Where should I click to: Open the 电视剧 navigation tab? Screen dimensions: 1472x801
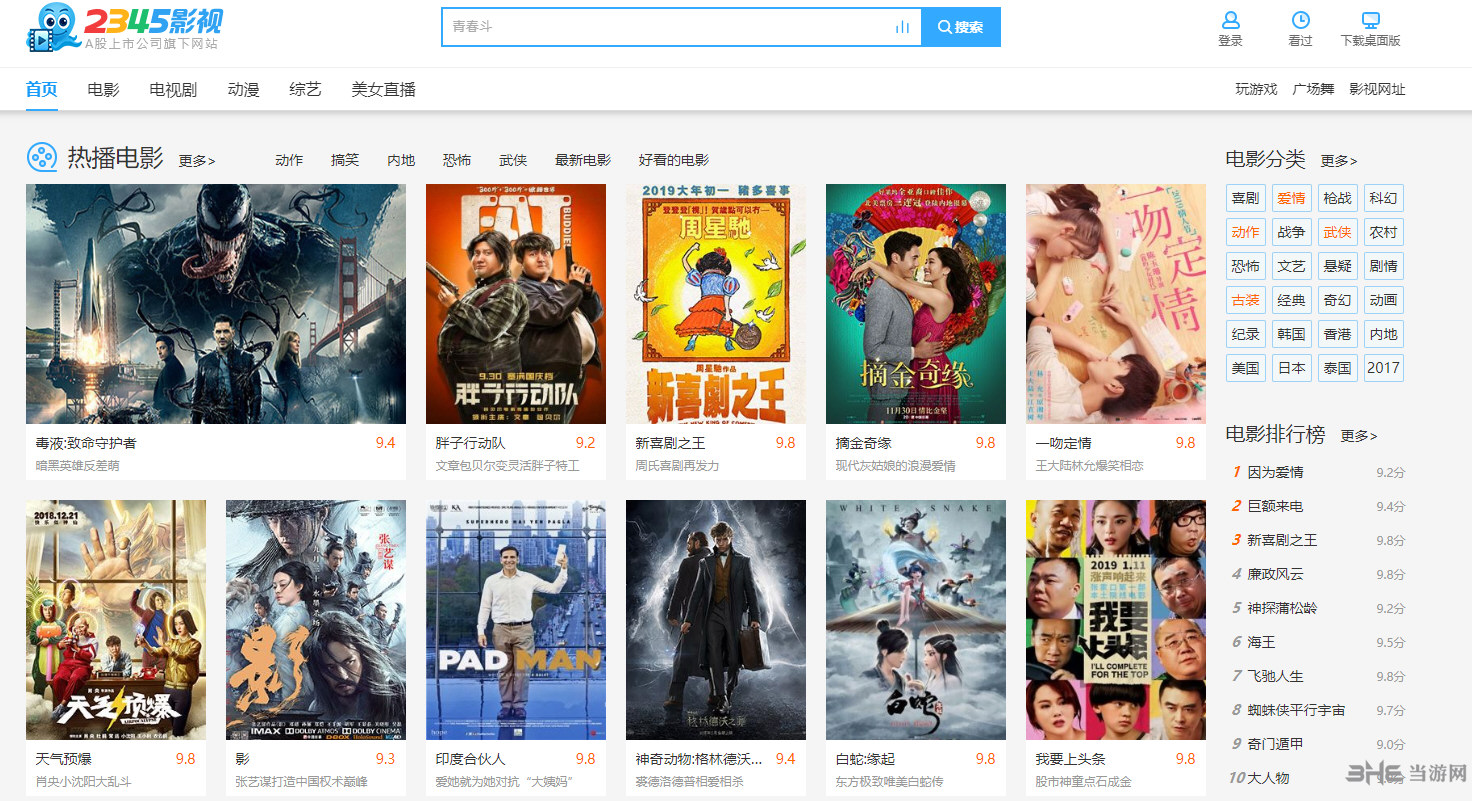pos(173,89)
